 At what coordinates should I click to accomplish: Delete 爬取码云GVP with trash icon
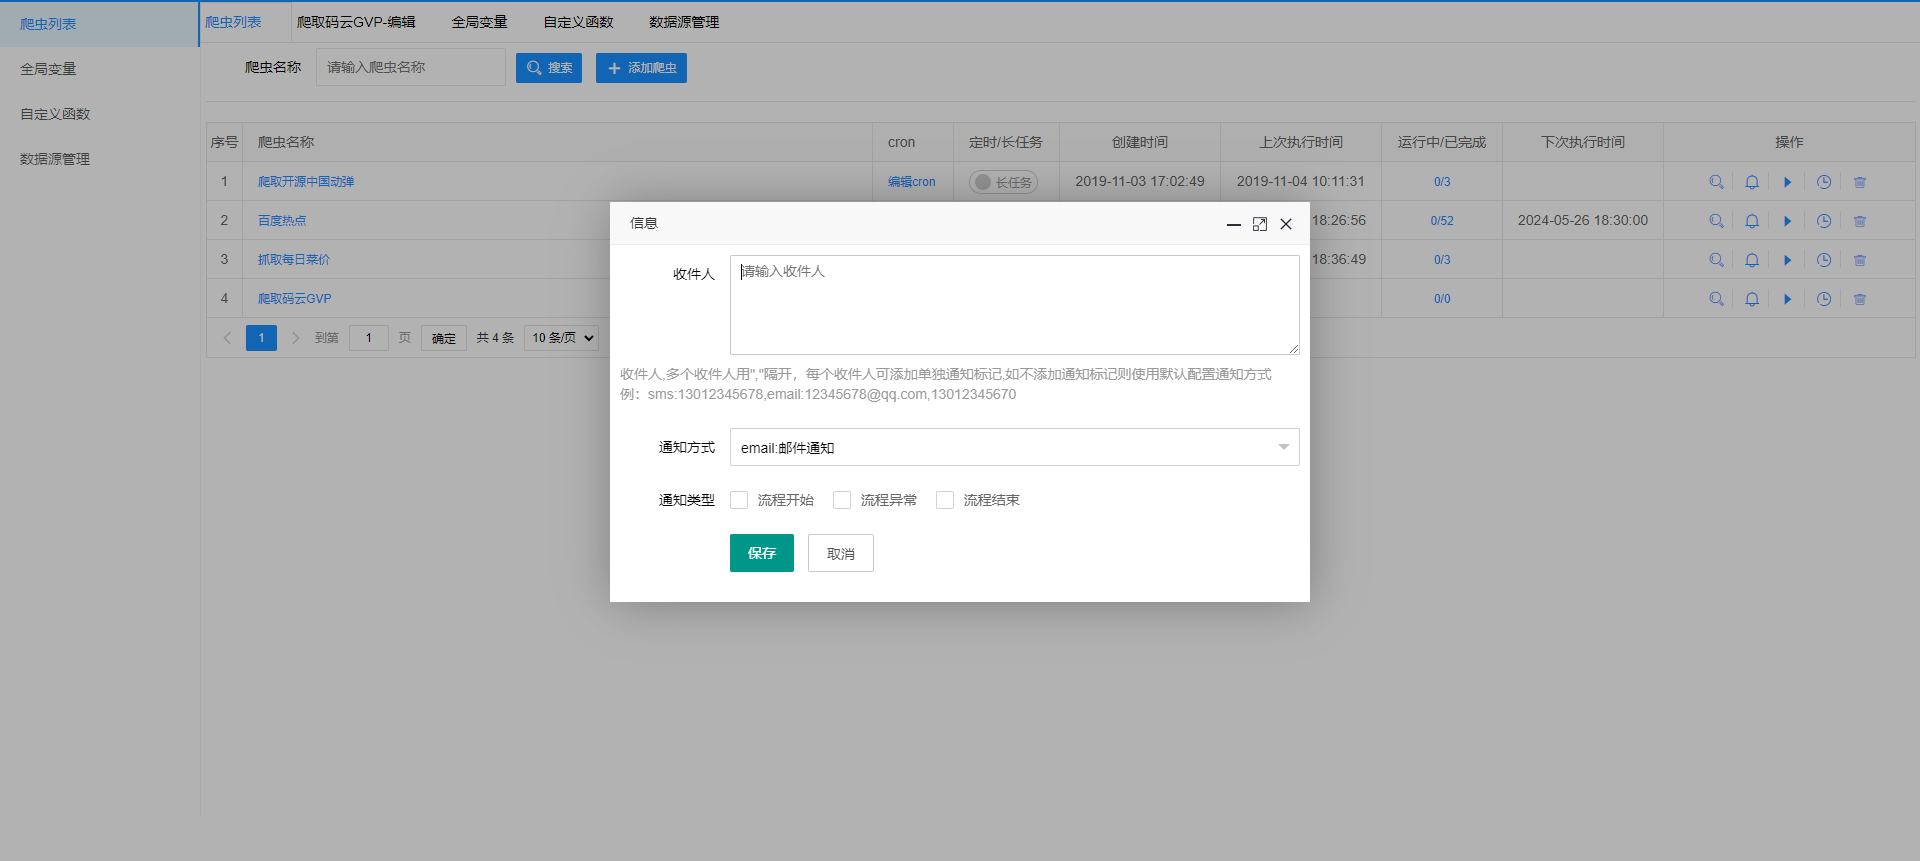[1860, 299]
